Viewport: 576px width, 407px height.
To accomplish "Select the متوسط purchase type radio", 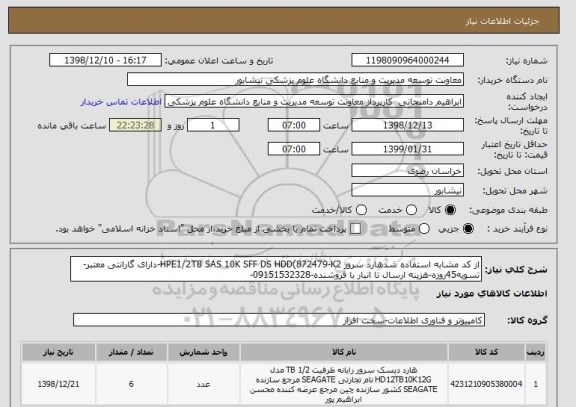I will coord(424,229).
